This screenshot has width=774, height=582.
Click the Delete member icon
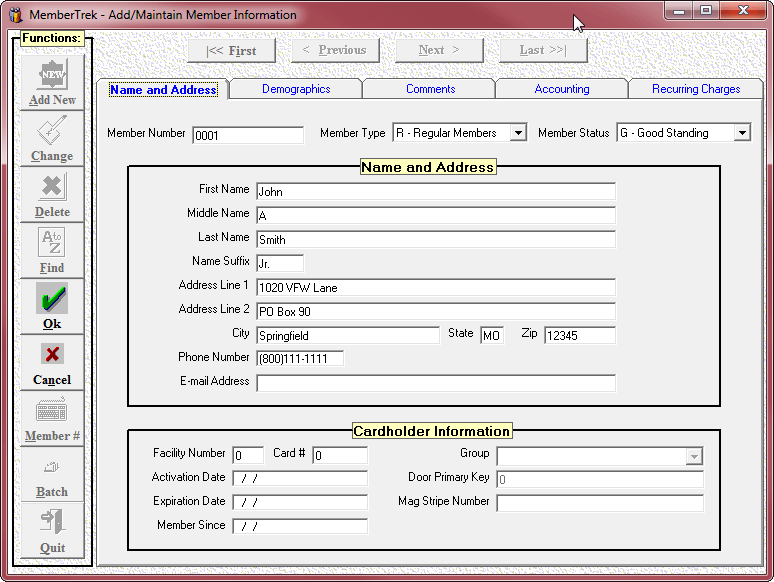52,187
